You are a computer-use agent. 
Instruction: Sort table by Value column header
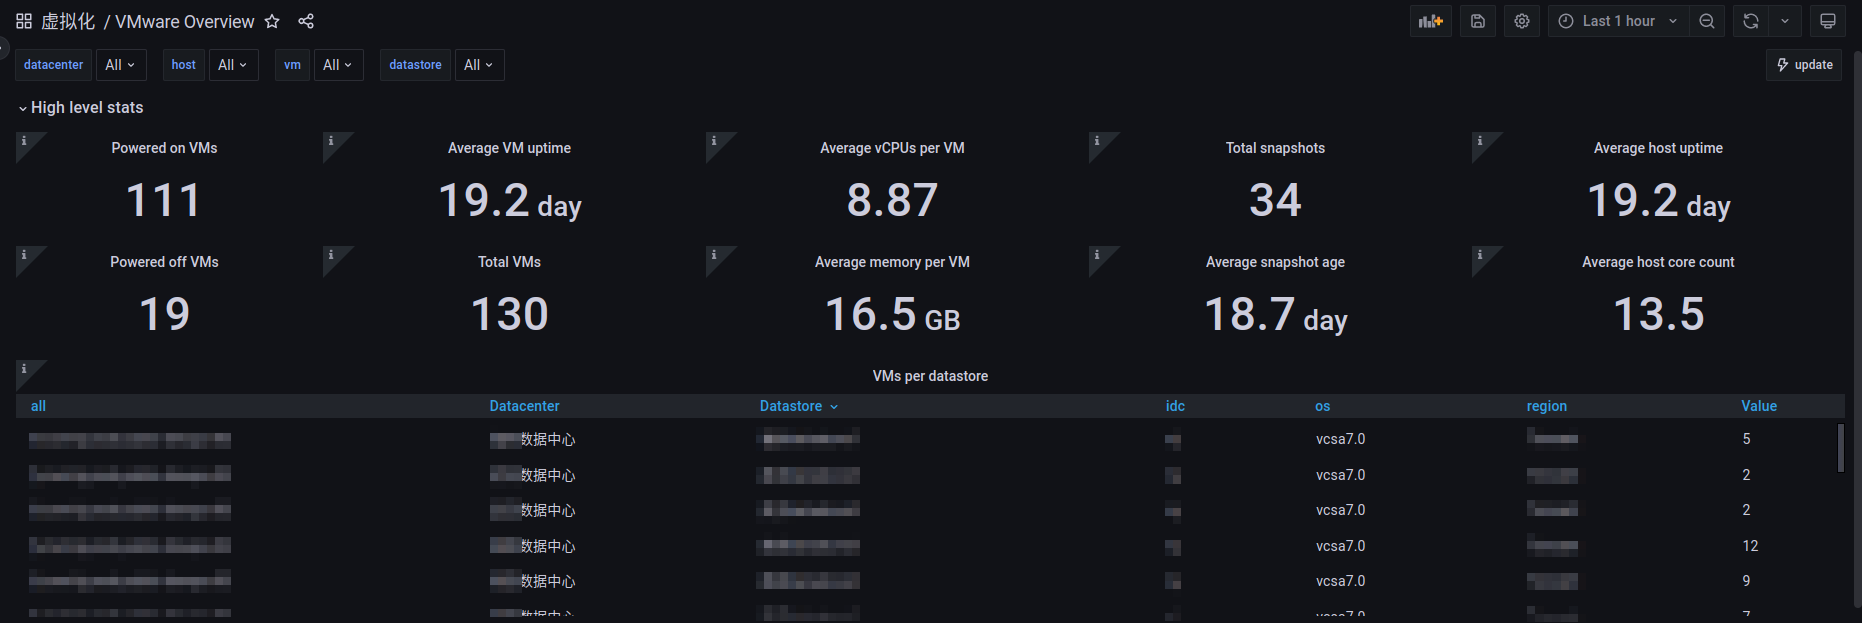click(x=1758, y=406)
